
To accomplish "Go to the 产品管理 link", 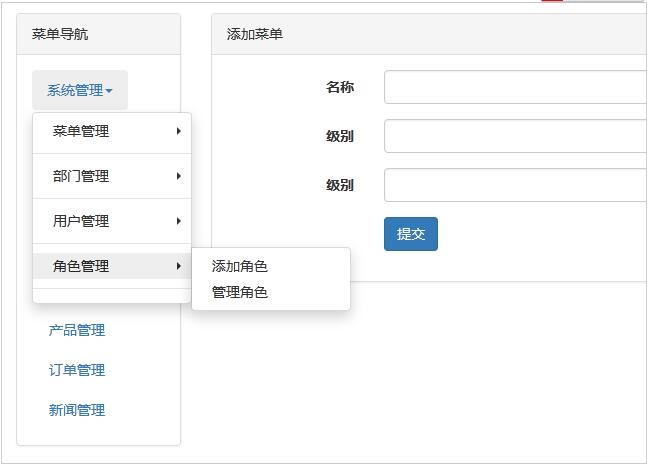I will (77, 330).
